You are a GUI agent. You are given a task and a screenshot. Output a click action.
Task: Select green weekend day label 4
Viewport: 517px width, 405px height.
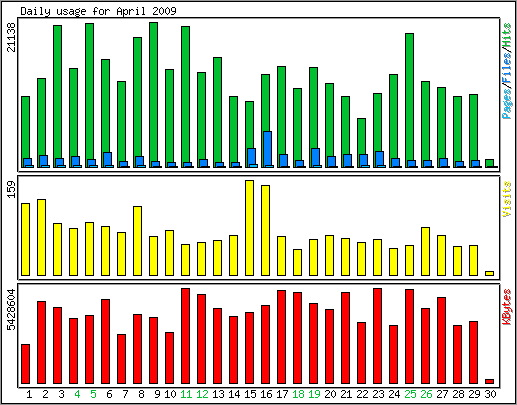point(77,394)
